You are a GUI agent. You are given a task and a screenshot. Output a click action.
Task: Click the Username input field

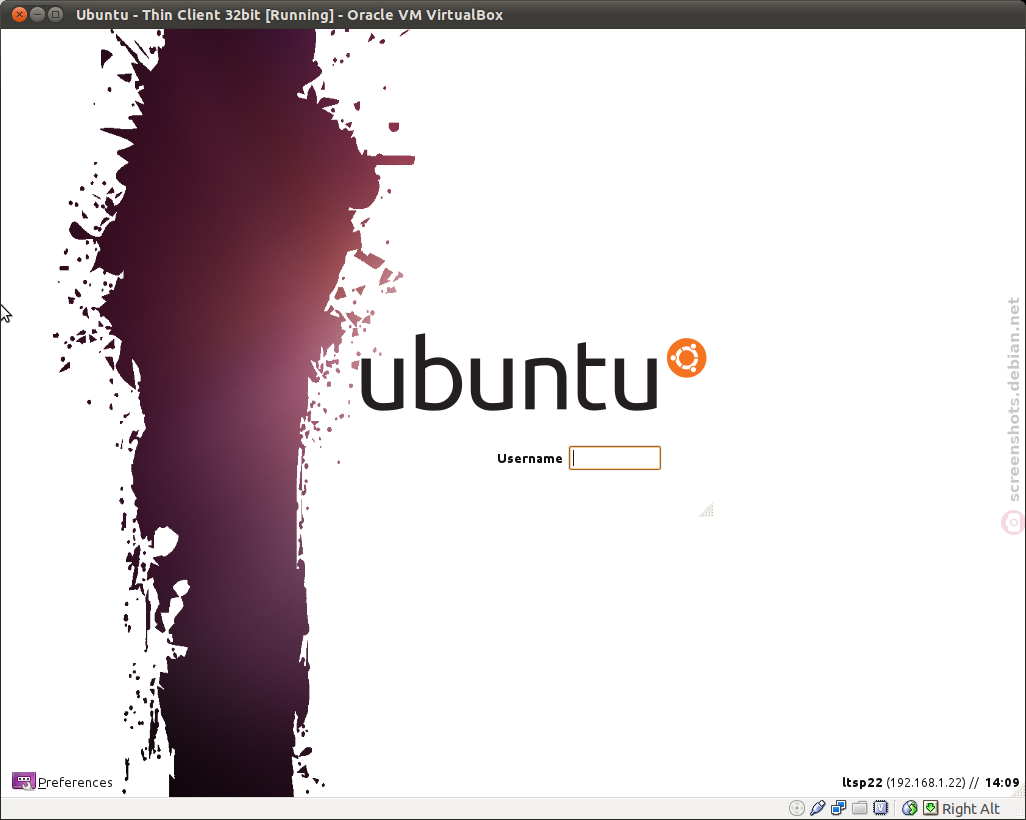click(x=614, y=458)
